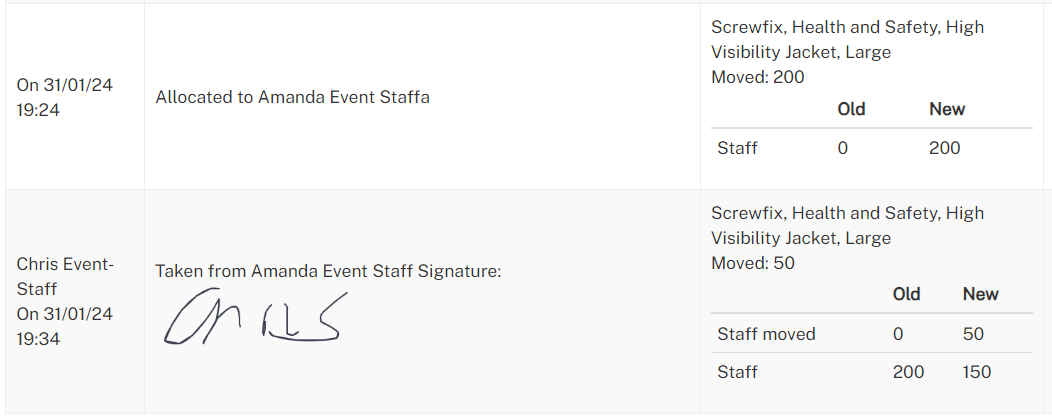Click the first 'Screwfix, Health and Safety' item description
This screenshot has height=416, width=1052.
[847, 40]
